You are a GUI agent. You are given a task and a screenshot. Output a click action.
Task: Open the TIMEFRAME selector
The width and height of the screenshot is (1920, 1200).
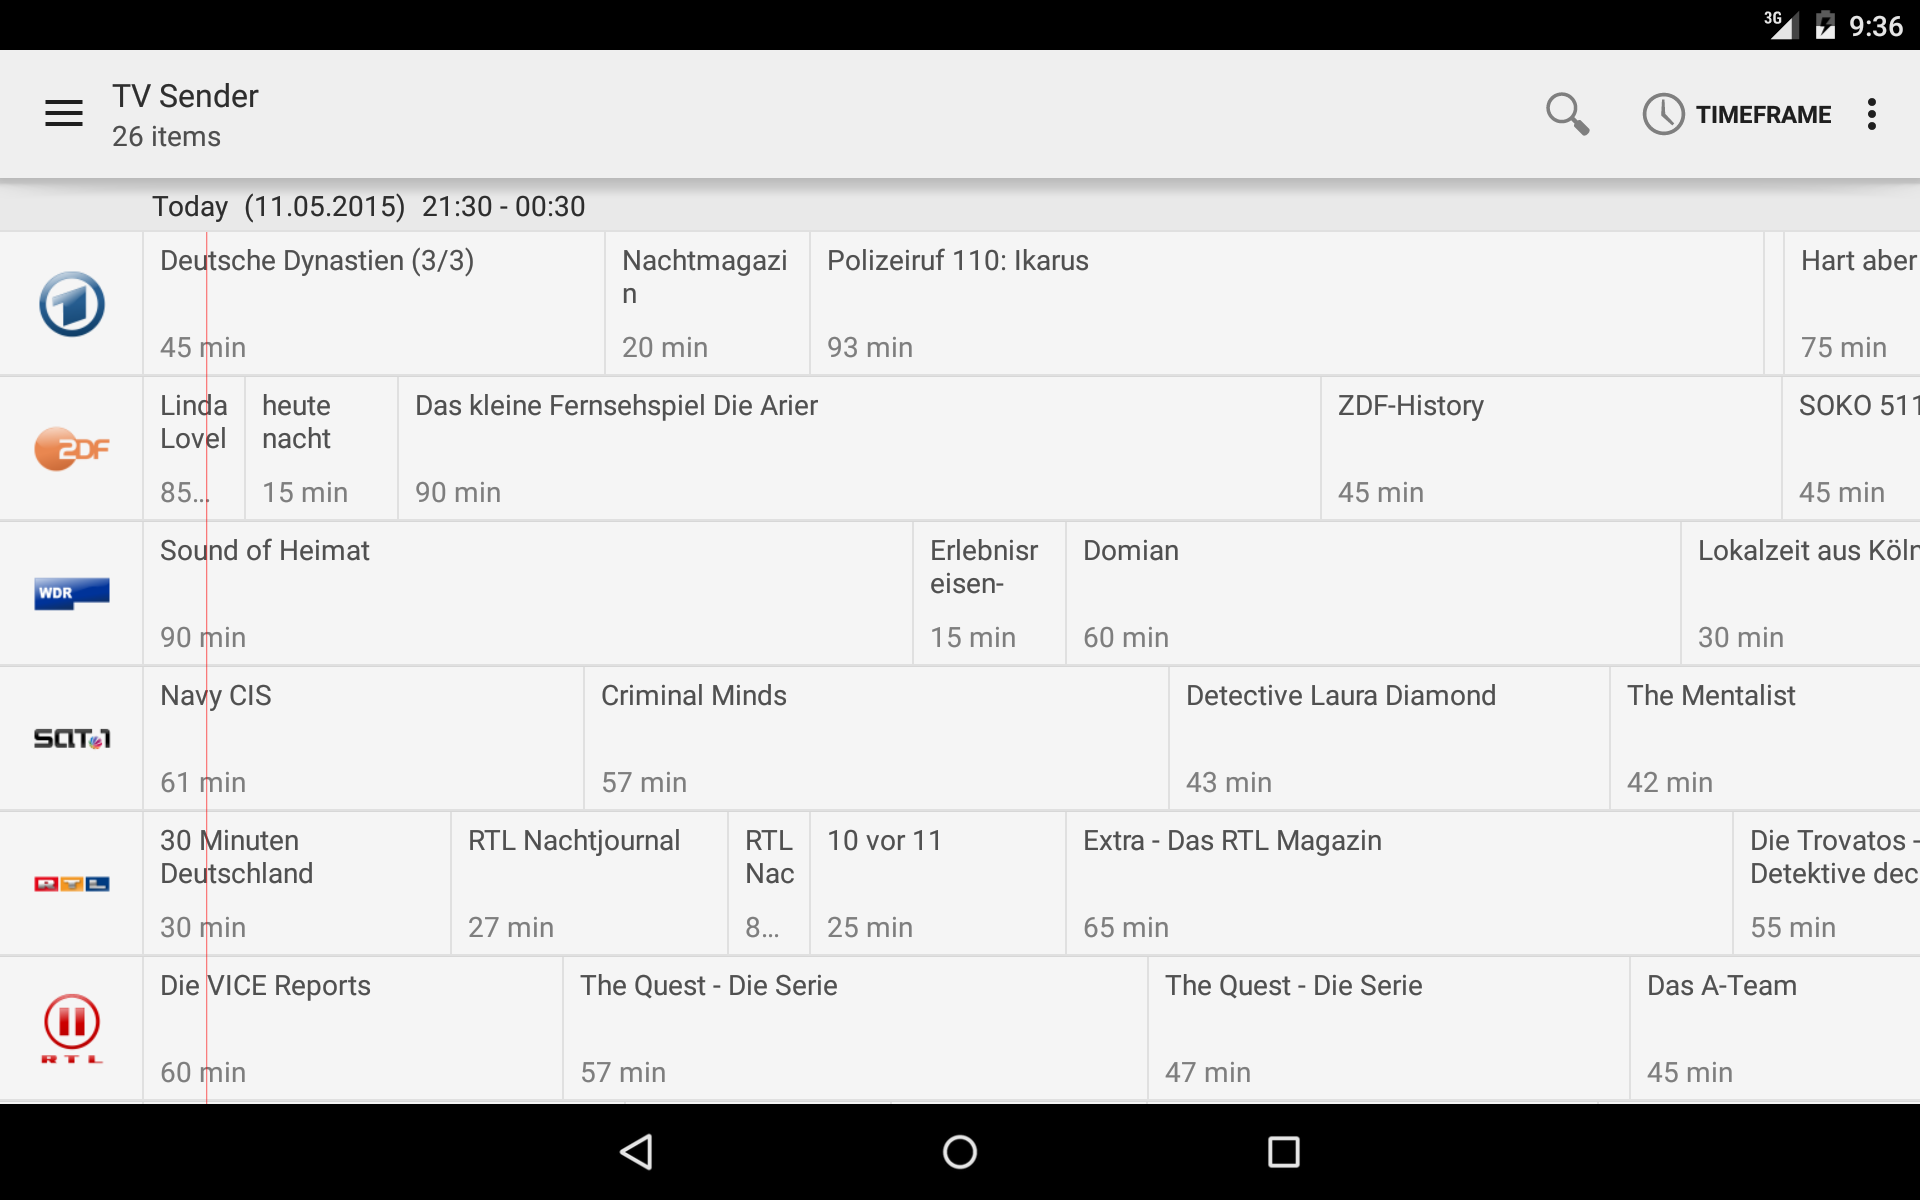pos(1737,114)
